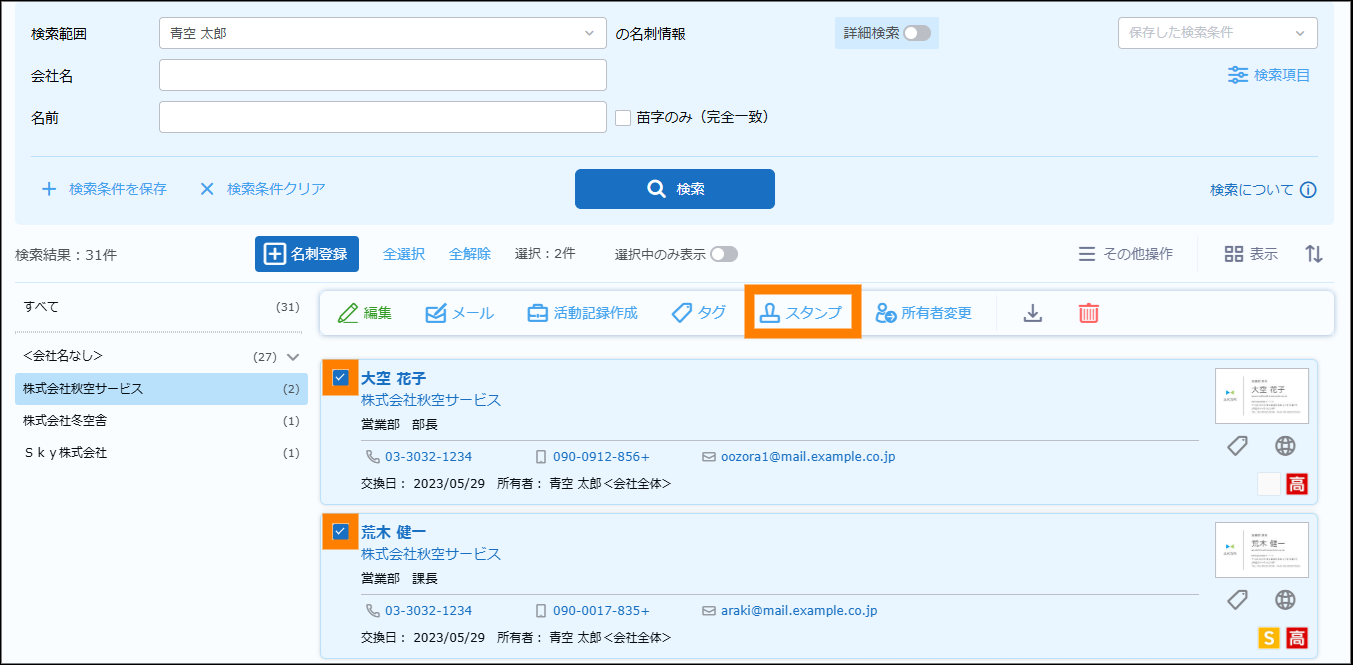
Task: Click the red trash delete icon
Action: pos(1088,313)
